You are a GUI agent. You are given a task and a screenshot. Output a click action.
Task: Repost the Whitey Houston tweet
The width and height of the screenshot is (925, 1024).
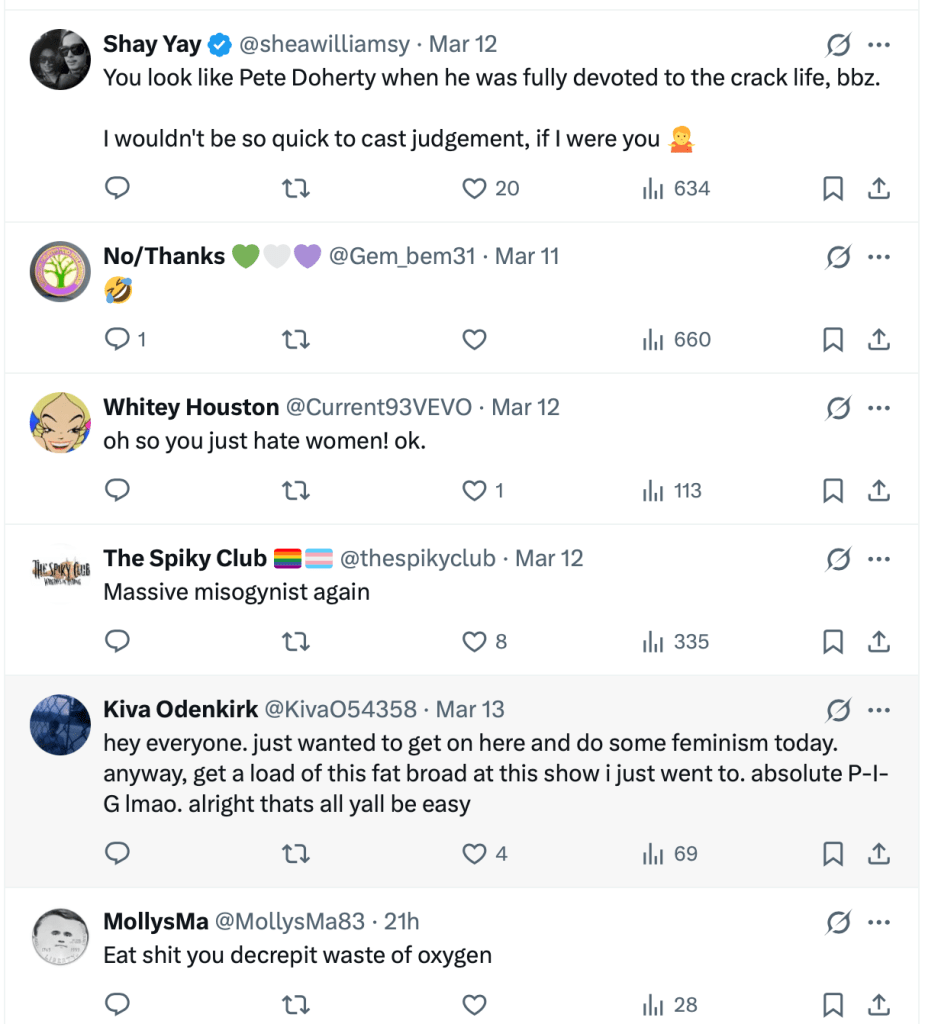[295, 491]
